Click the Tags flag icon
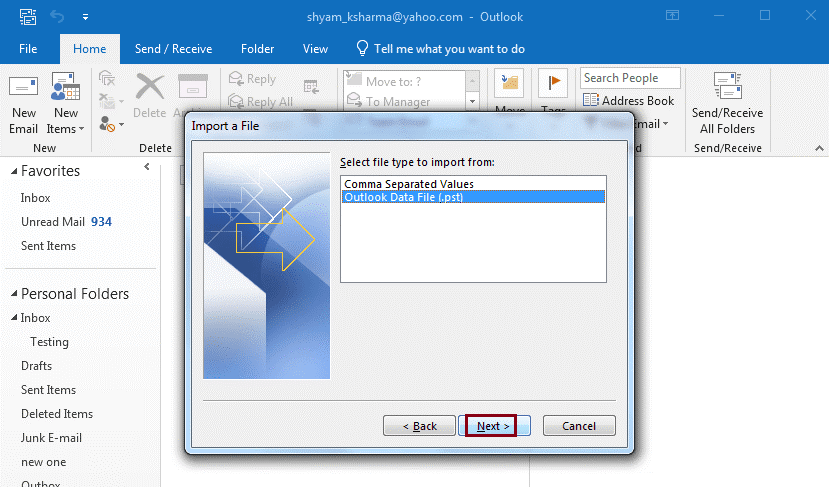Viewport: 829px width, 487px height. pyautogui.click(x=552, y=83)
